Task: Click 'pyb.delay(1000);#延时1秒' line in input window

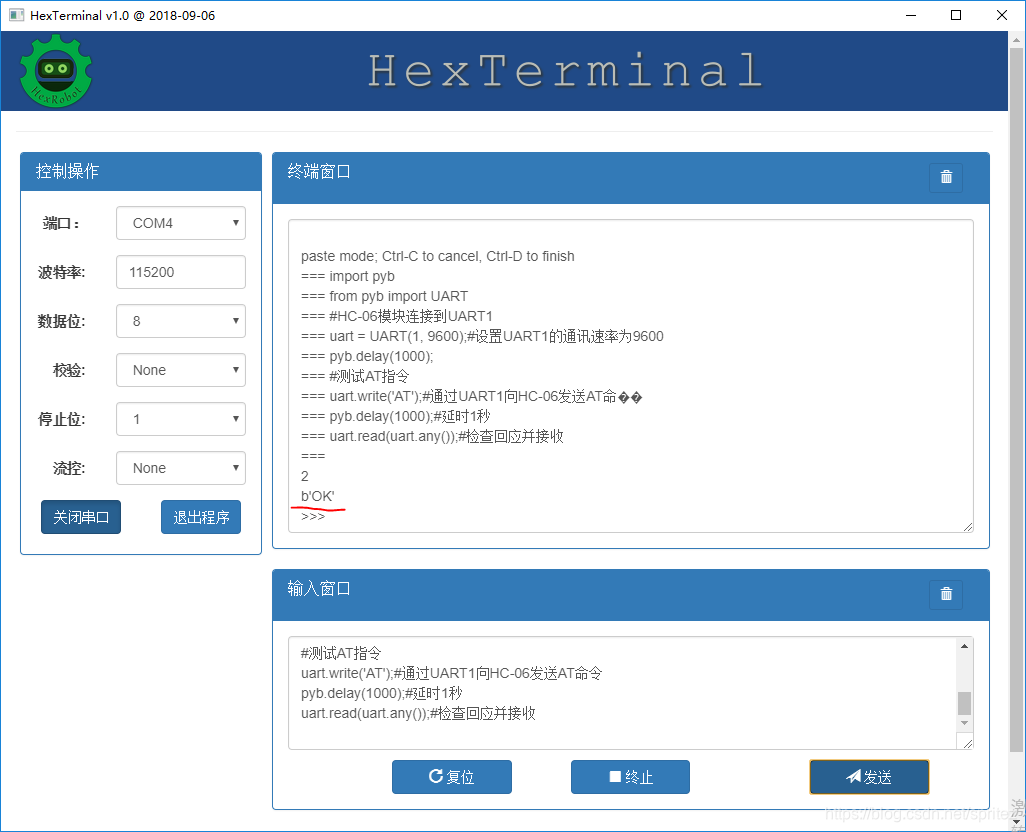Action: click(381, 693)
